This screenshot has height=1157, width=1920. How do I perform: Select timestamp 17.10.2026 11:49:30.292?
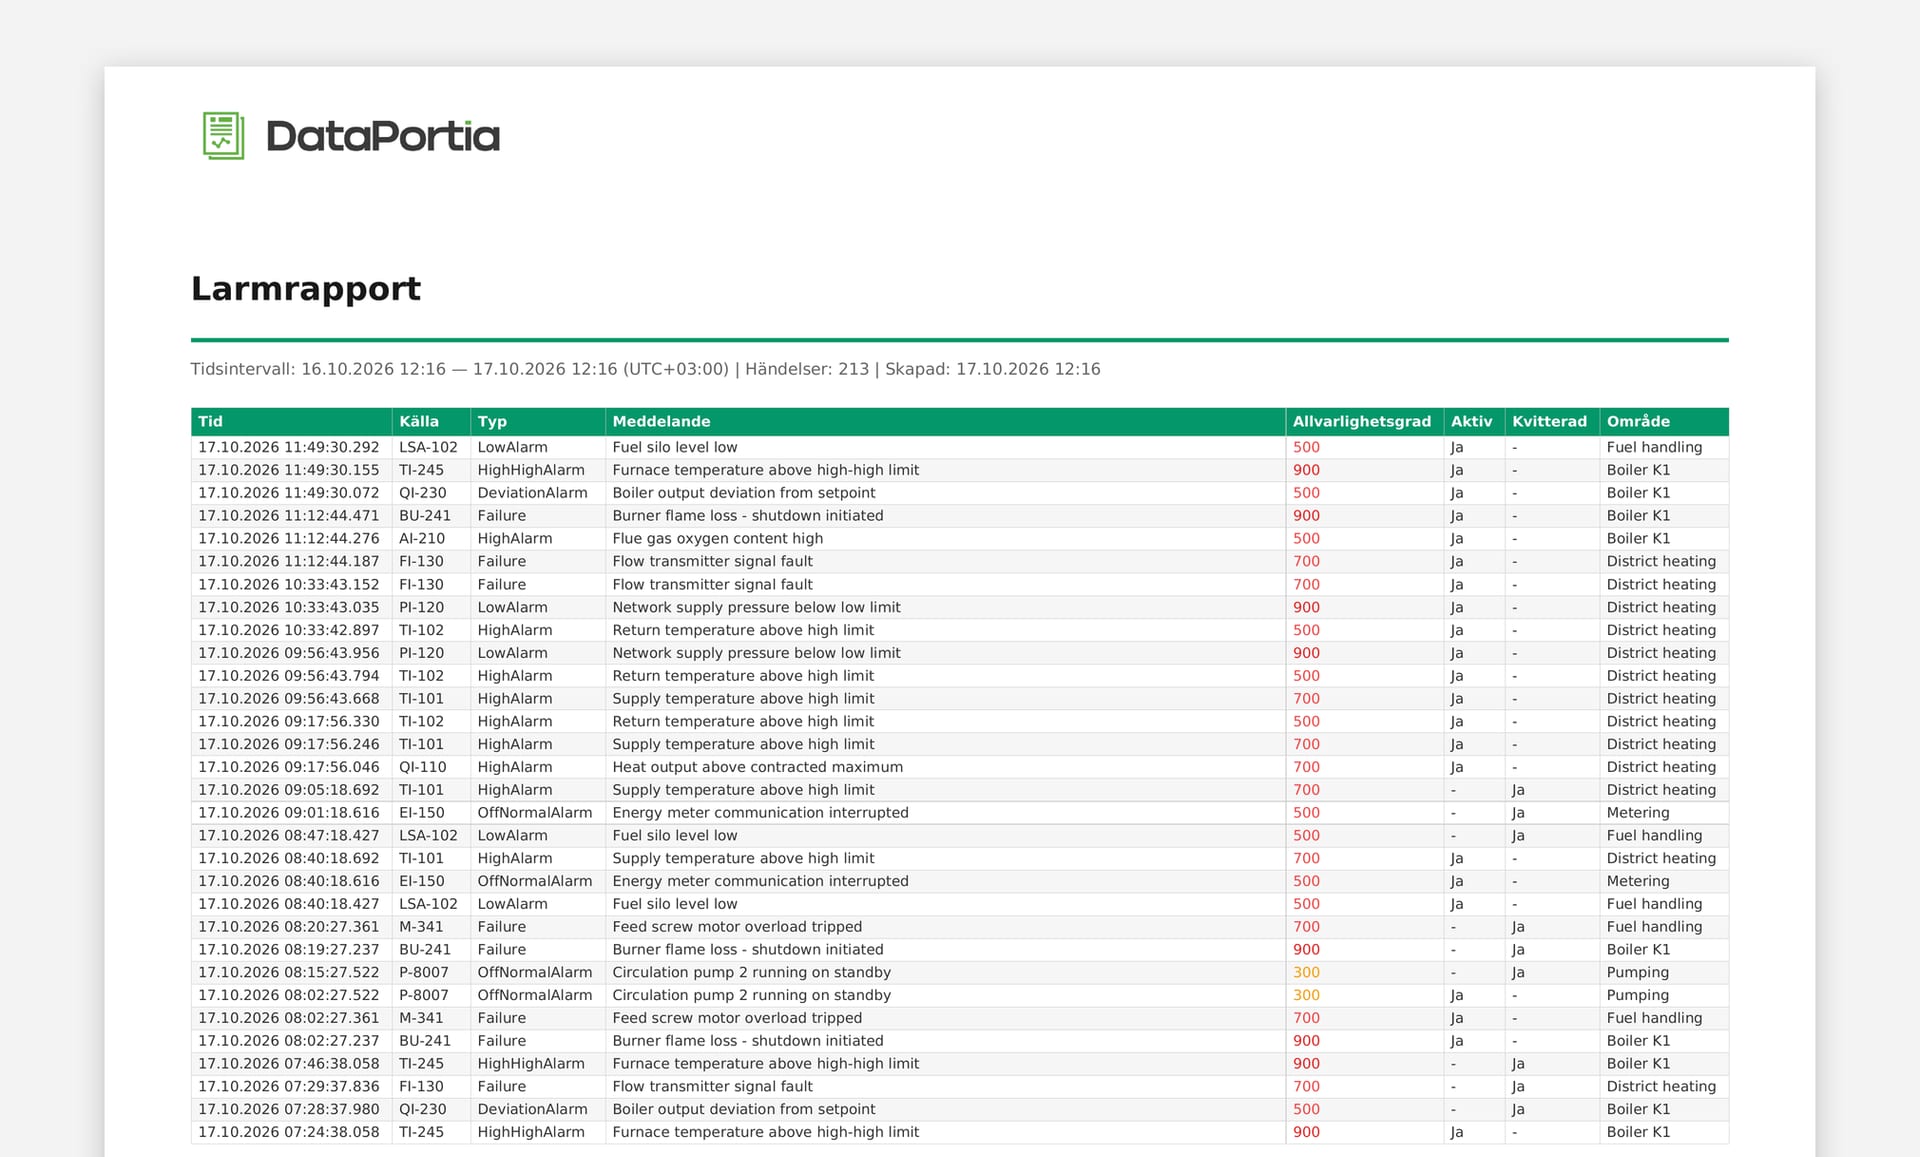tap(289, 447)
